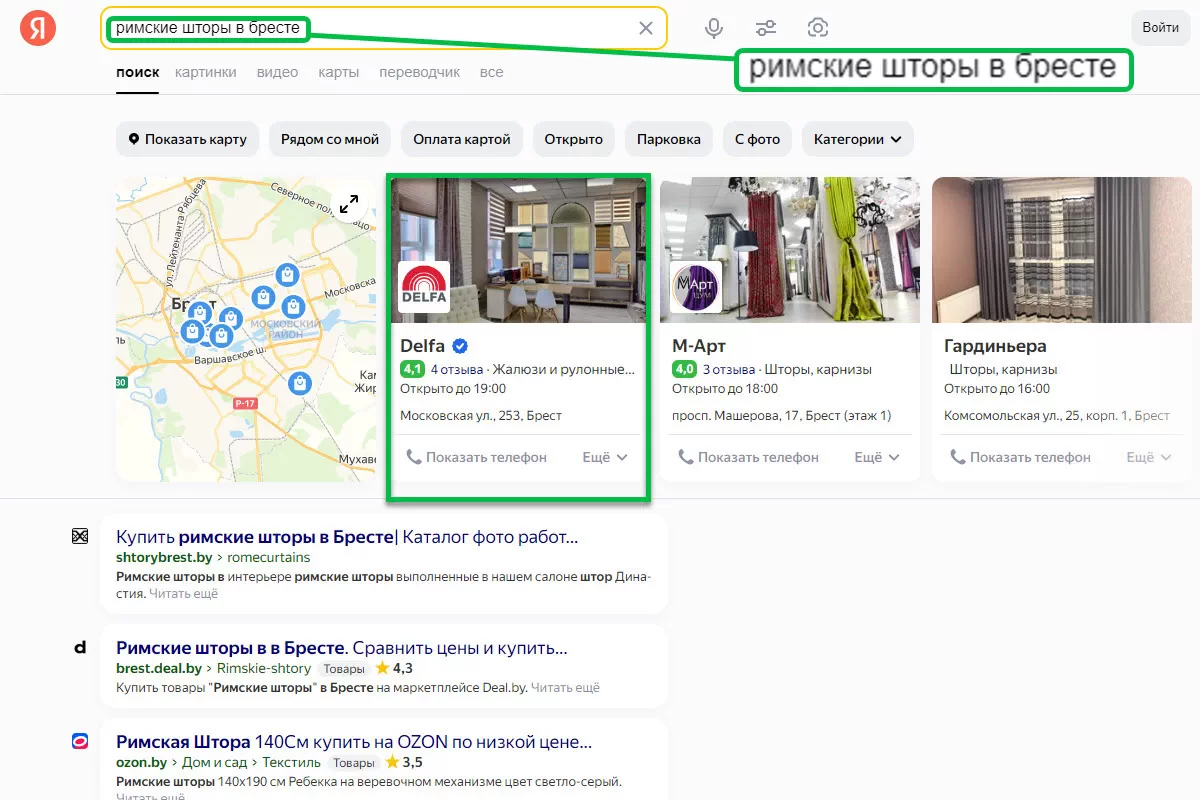Image resolution: width=1200 pixels, height=800 pixels.
Task: Open search settings sliders icon
Action: click(x=766, y=28)
